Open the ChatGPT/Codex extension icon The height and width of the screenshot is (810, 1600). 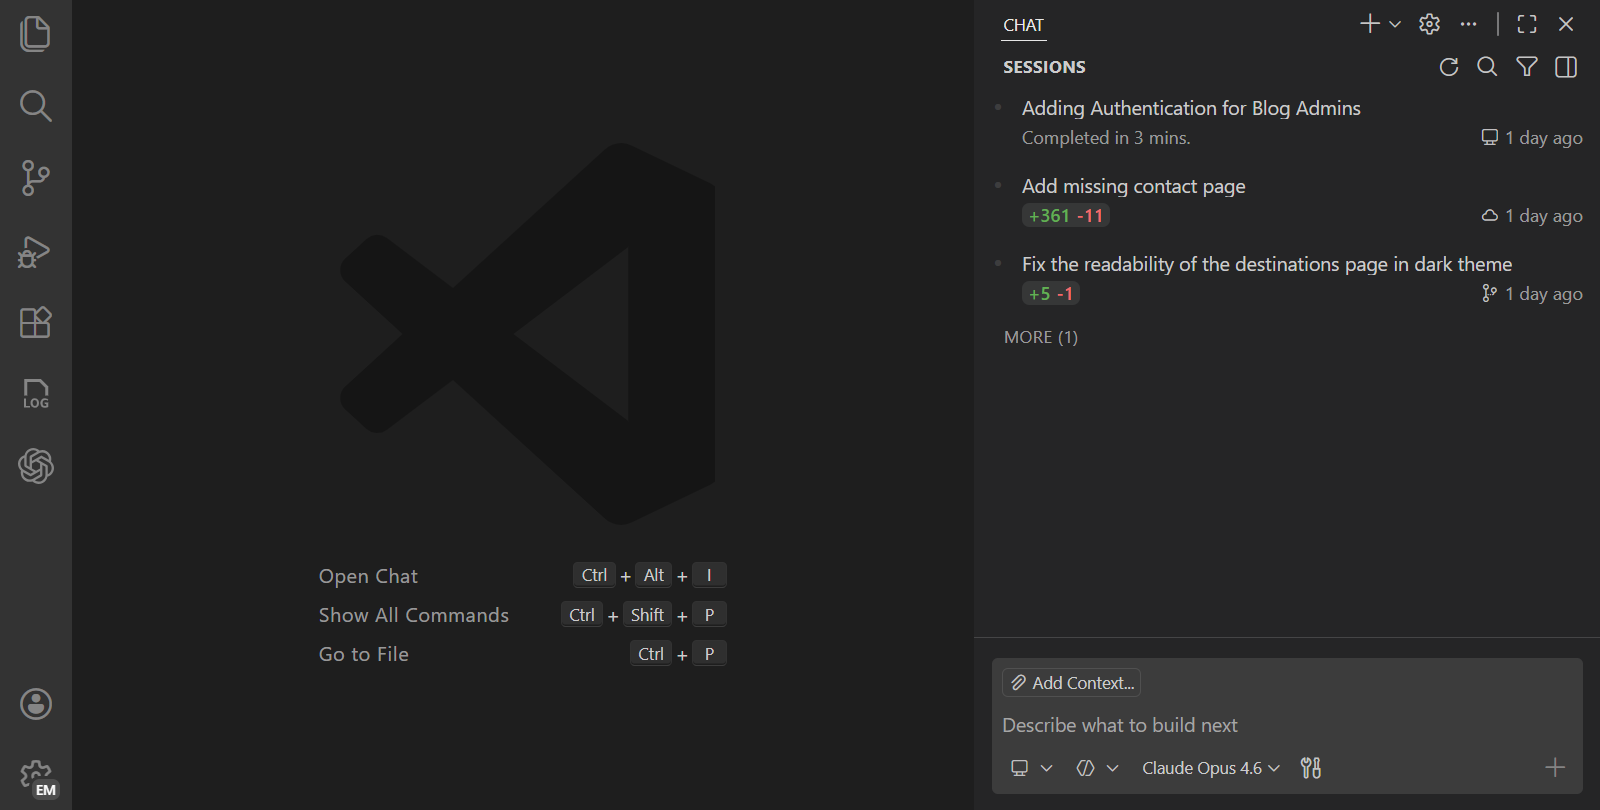(36, 466)
